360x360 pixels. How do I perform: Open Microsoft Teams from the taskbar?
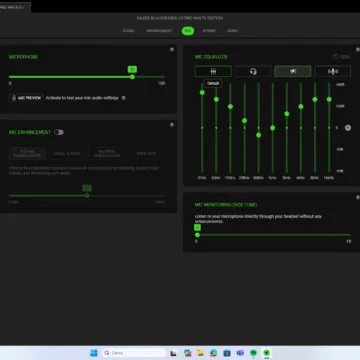(x=240, y=353)
